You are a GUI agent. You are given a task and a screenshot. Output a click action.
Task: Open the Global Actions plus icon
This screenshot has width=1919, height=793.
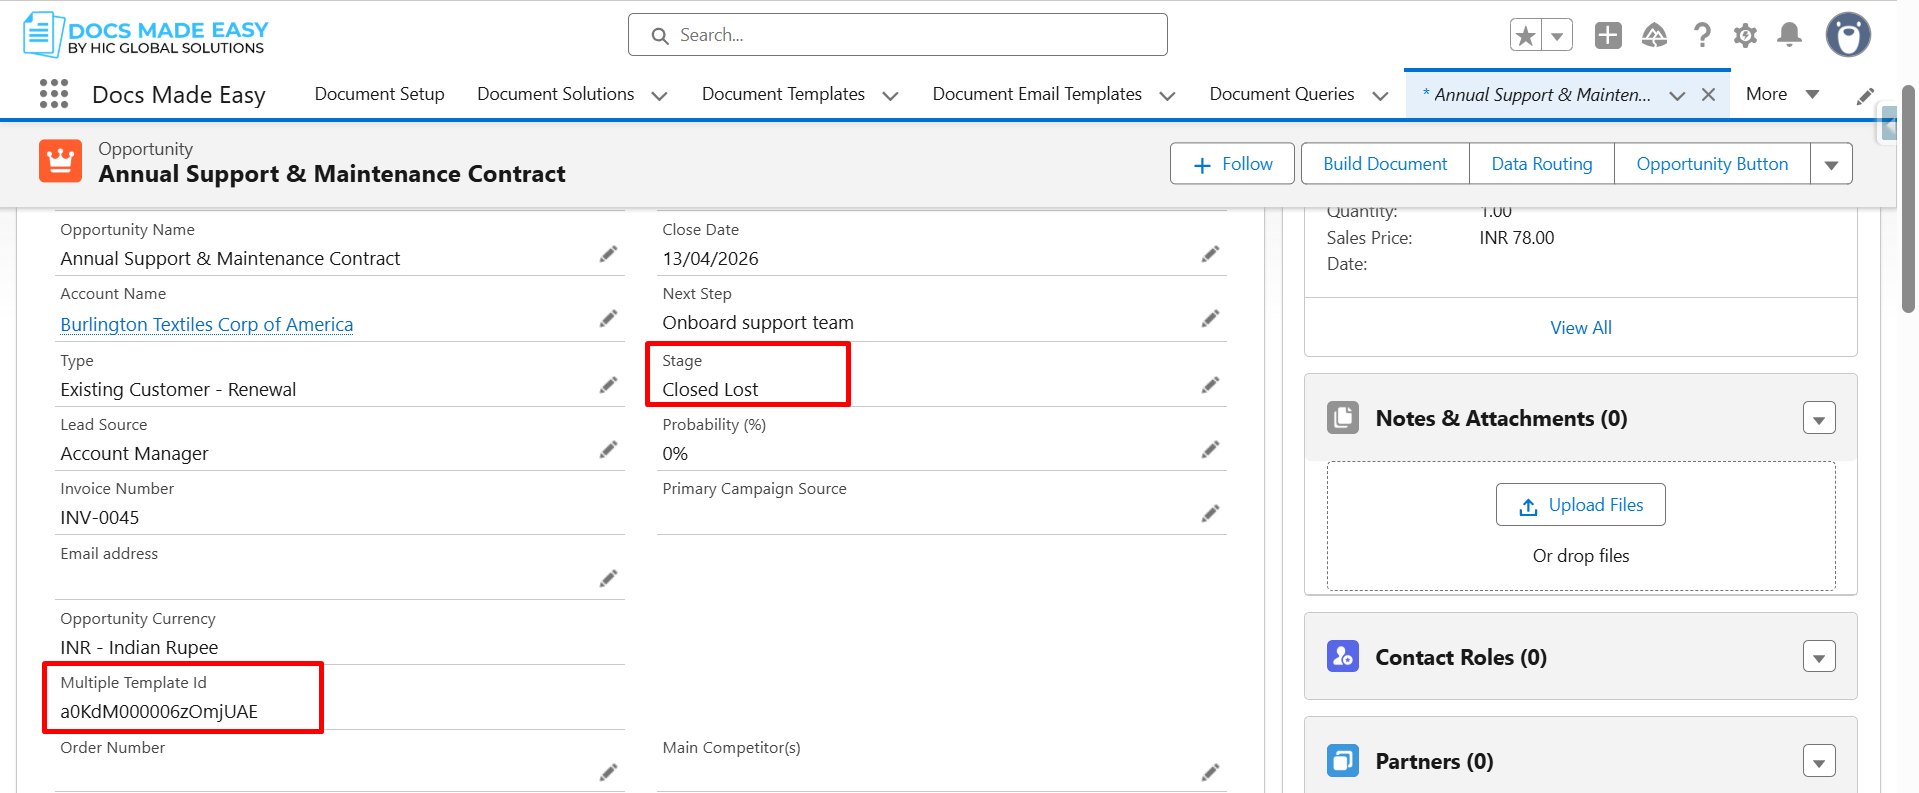pos(1608,36)
